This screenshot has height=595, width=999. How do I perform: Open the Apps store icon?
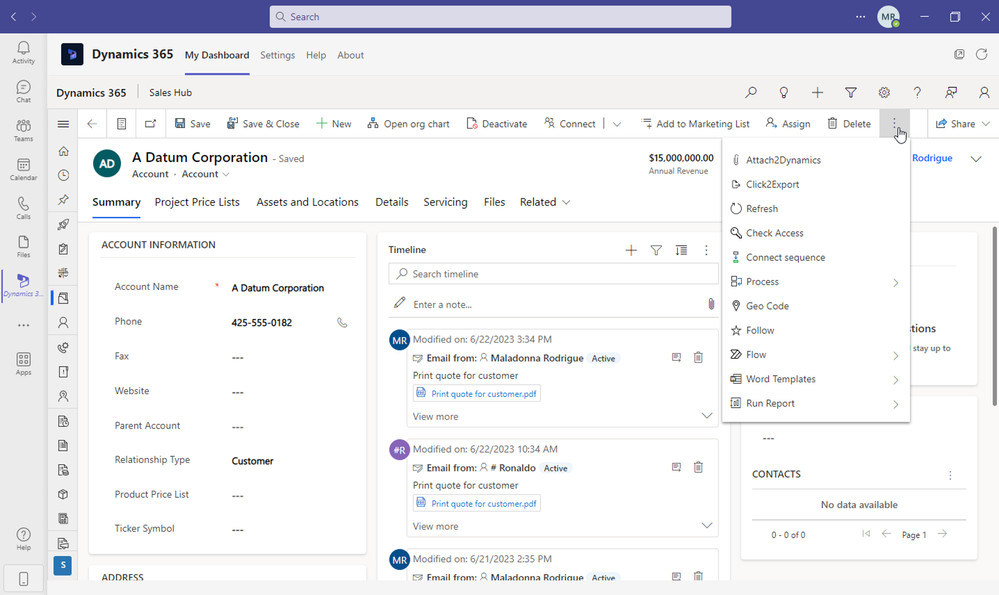pos(24,364)
